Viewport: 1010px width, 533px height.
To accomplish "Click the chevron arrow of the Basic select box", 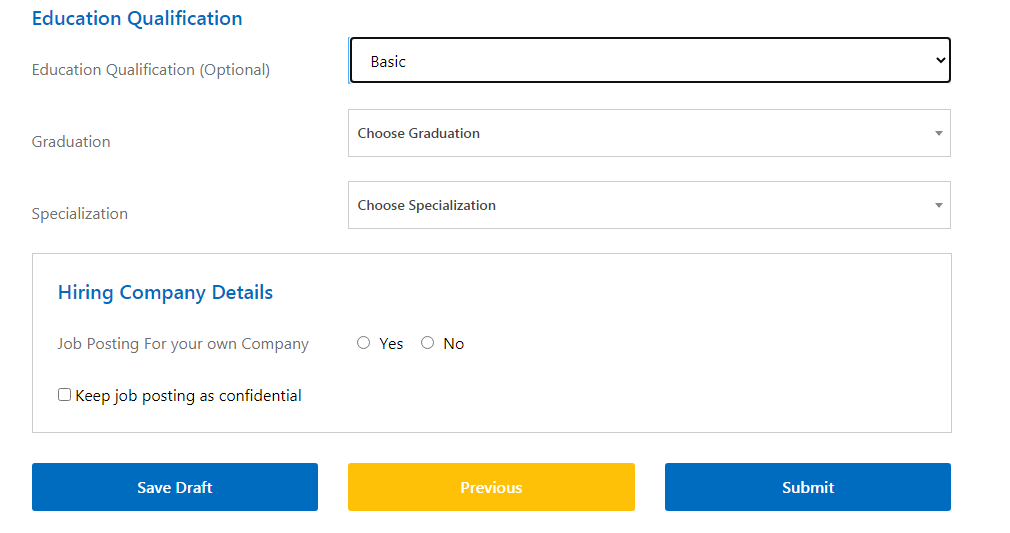I will (940, 61).
